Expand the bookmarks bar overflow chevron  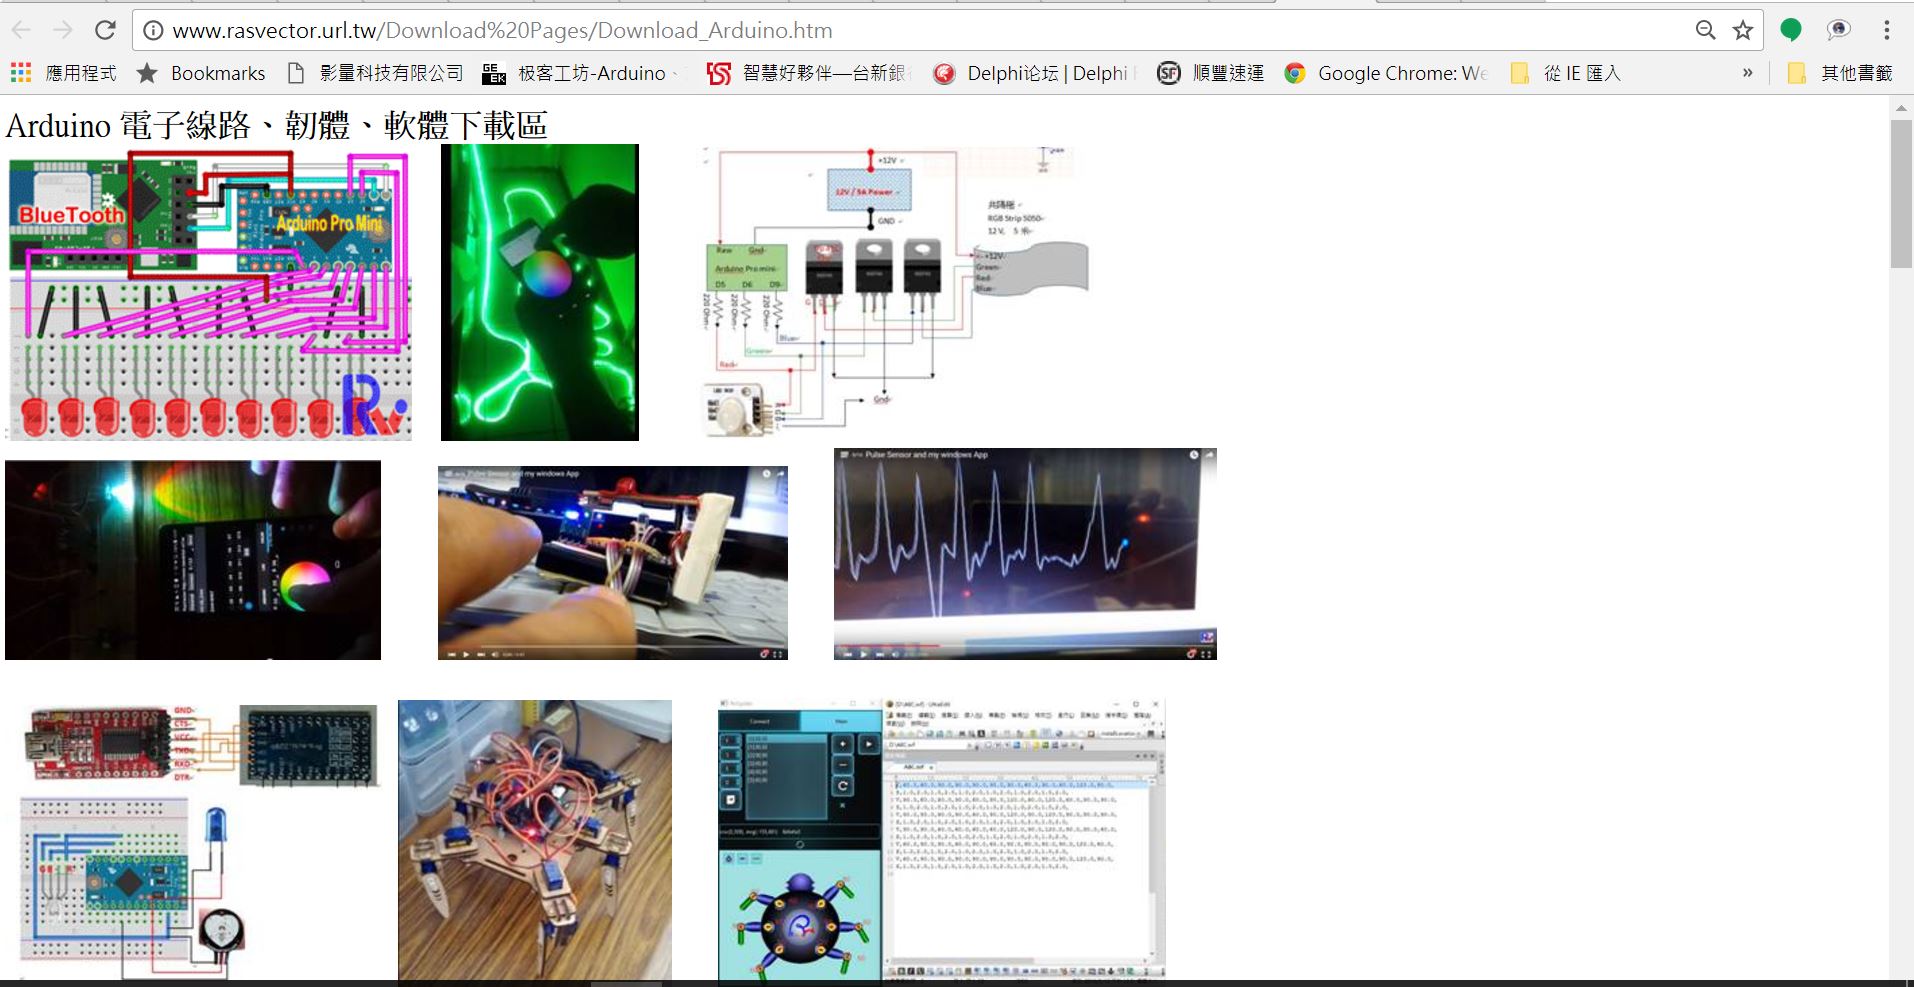(1747, 72)
